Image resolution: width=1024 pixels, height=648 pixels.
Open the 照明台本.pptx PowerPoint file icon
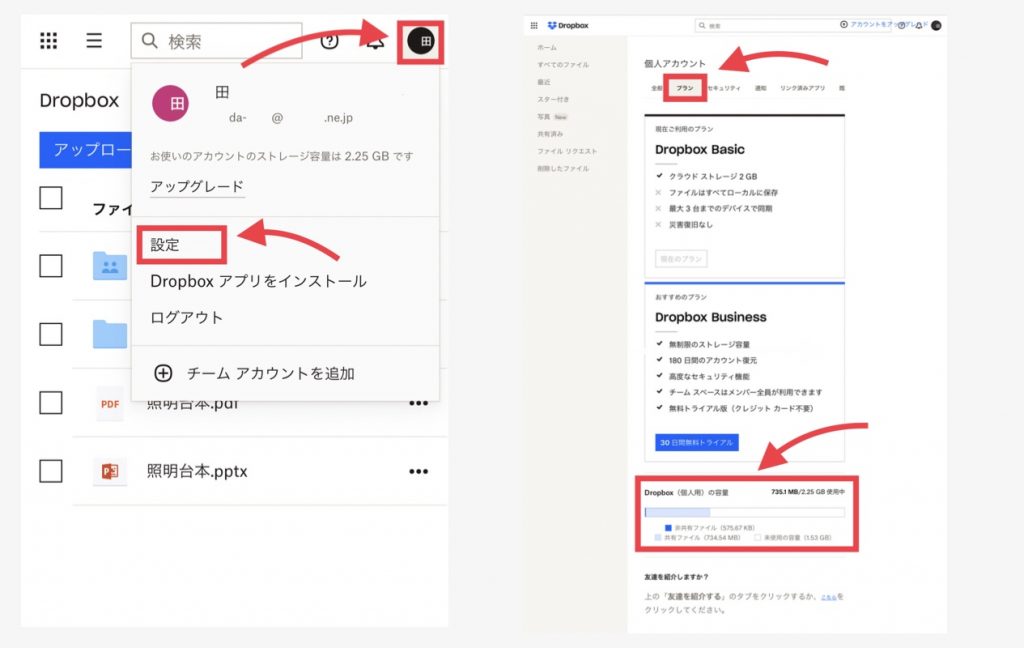109,471
